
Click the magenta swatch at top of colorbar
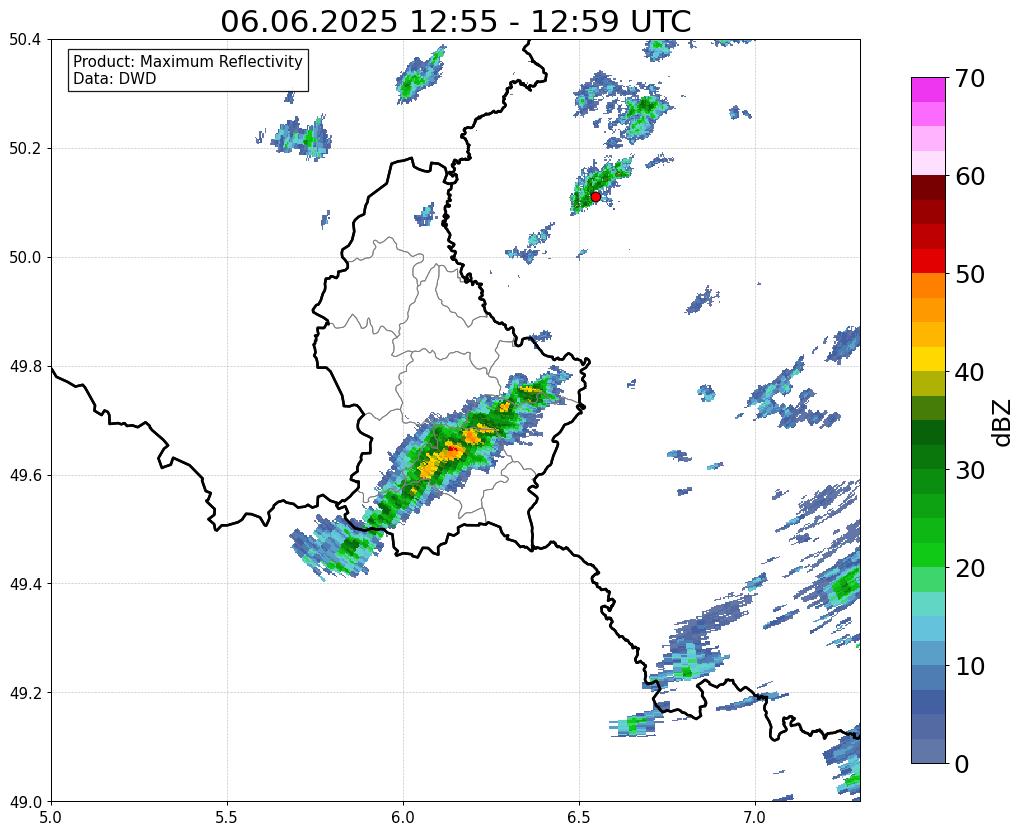click(928, 89)
